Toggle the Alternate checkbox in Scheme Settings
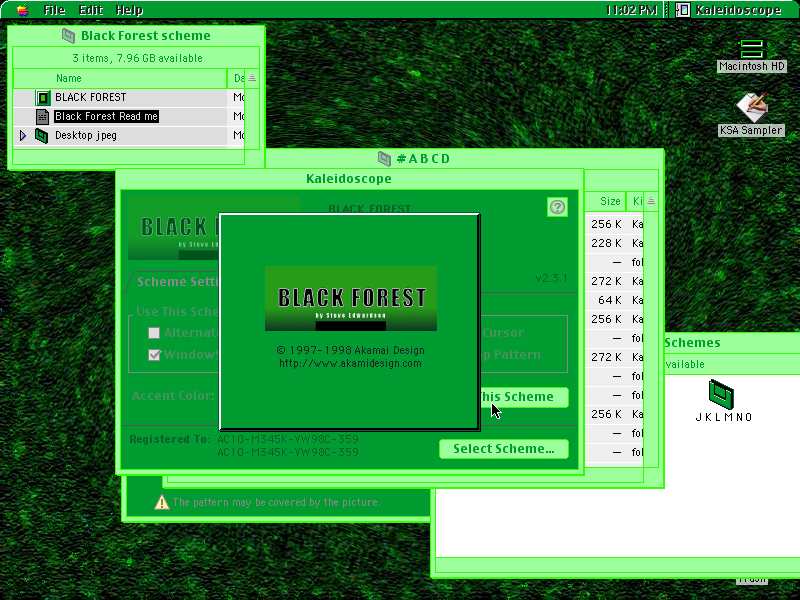This screenshot has height=600, width=800. tap(154, 333)
